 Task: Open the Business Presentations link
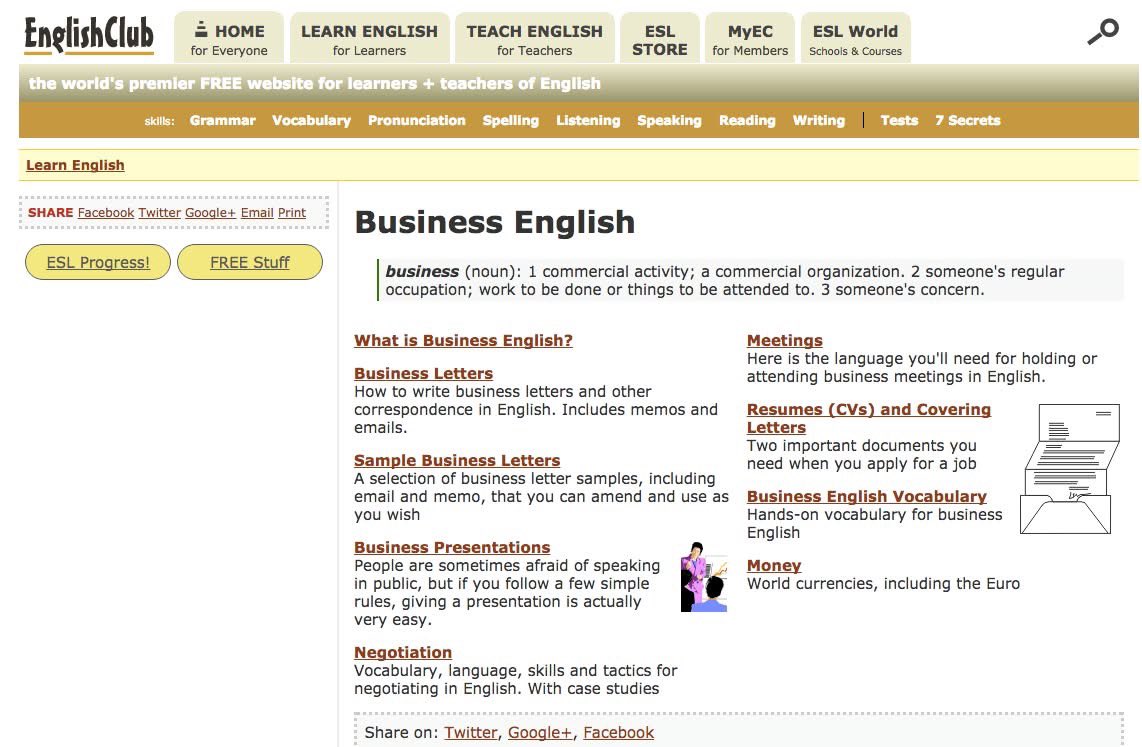click(x=452, y=547)
